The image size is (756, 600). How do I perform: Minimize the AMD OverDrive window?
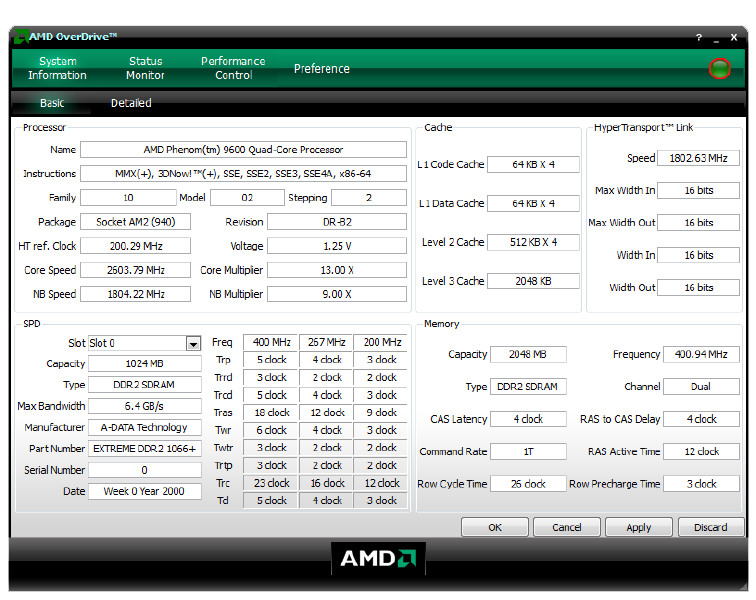pyautogui.click(x=716, y=39)
